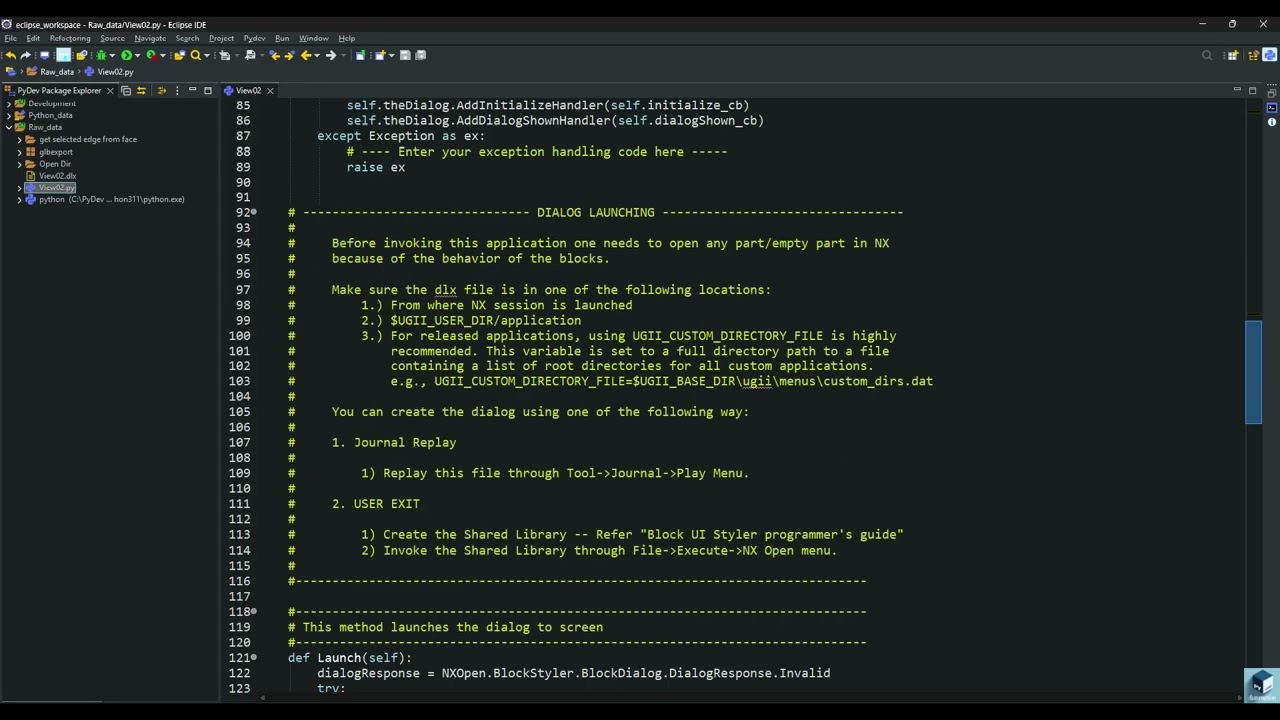Click View02.py in the breadcrumb
Screen dimensions: 1280x720
pyautogui.click(x=115, y=71)
